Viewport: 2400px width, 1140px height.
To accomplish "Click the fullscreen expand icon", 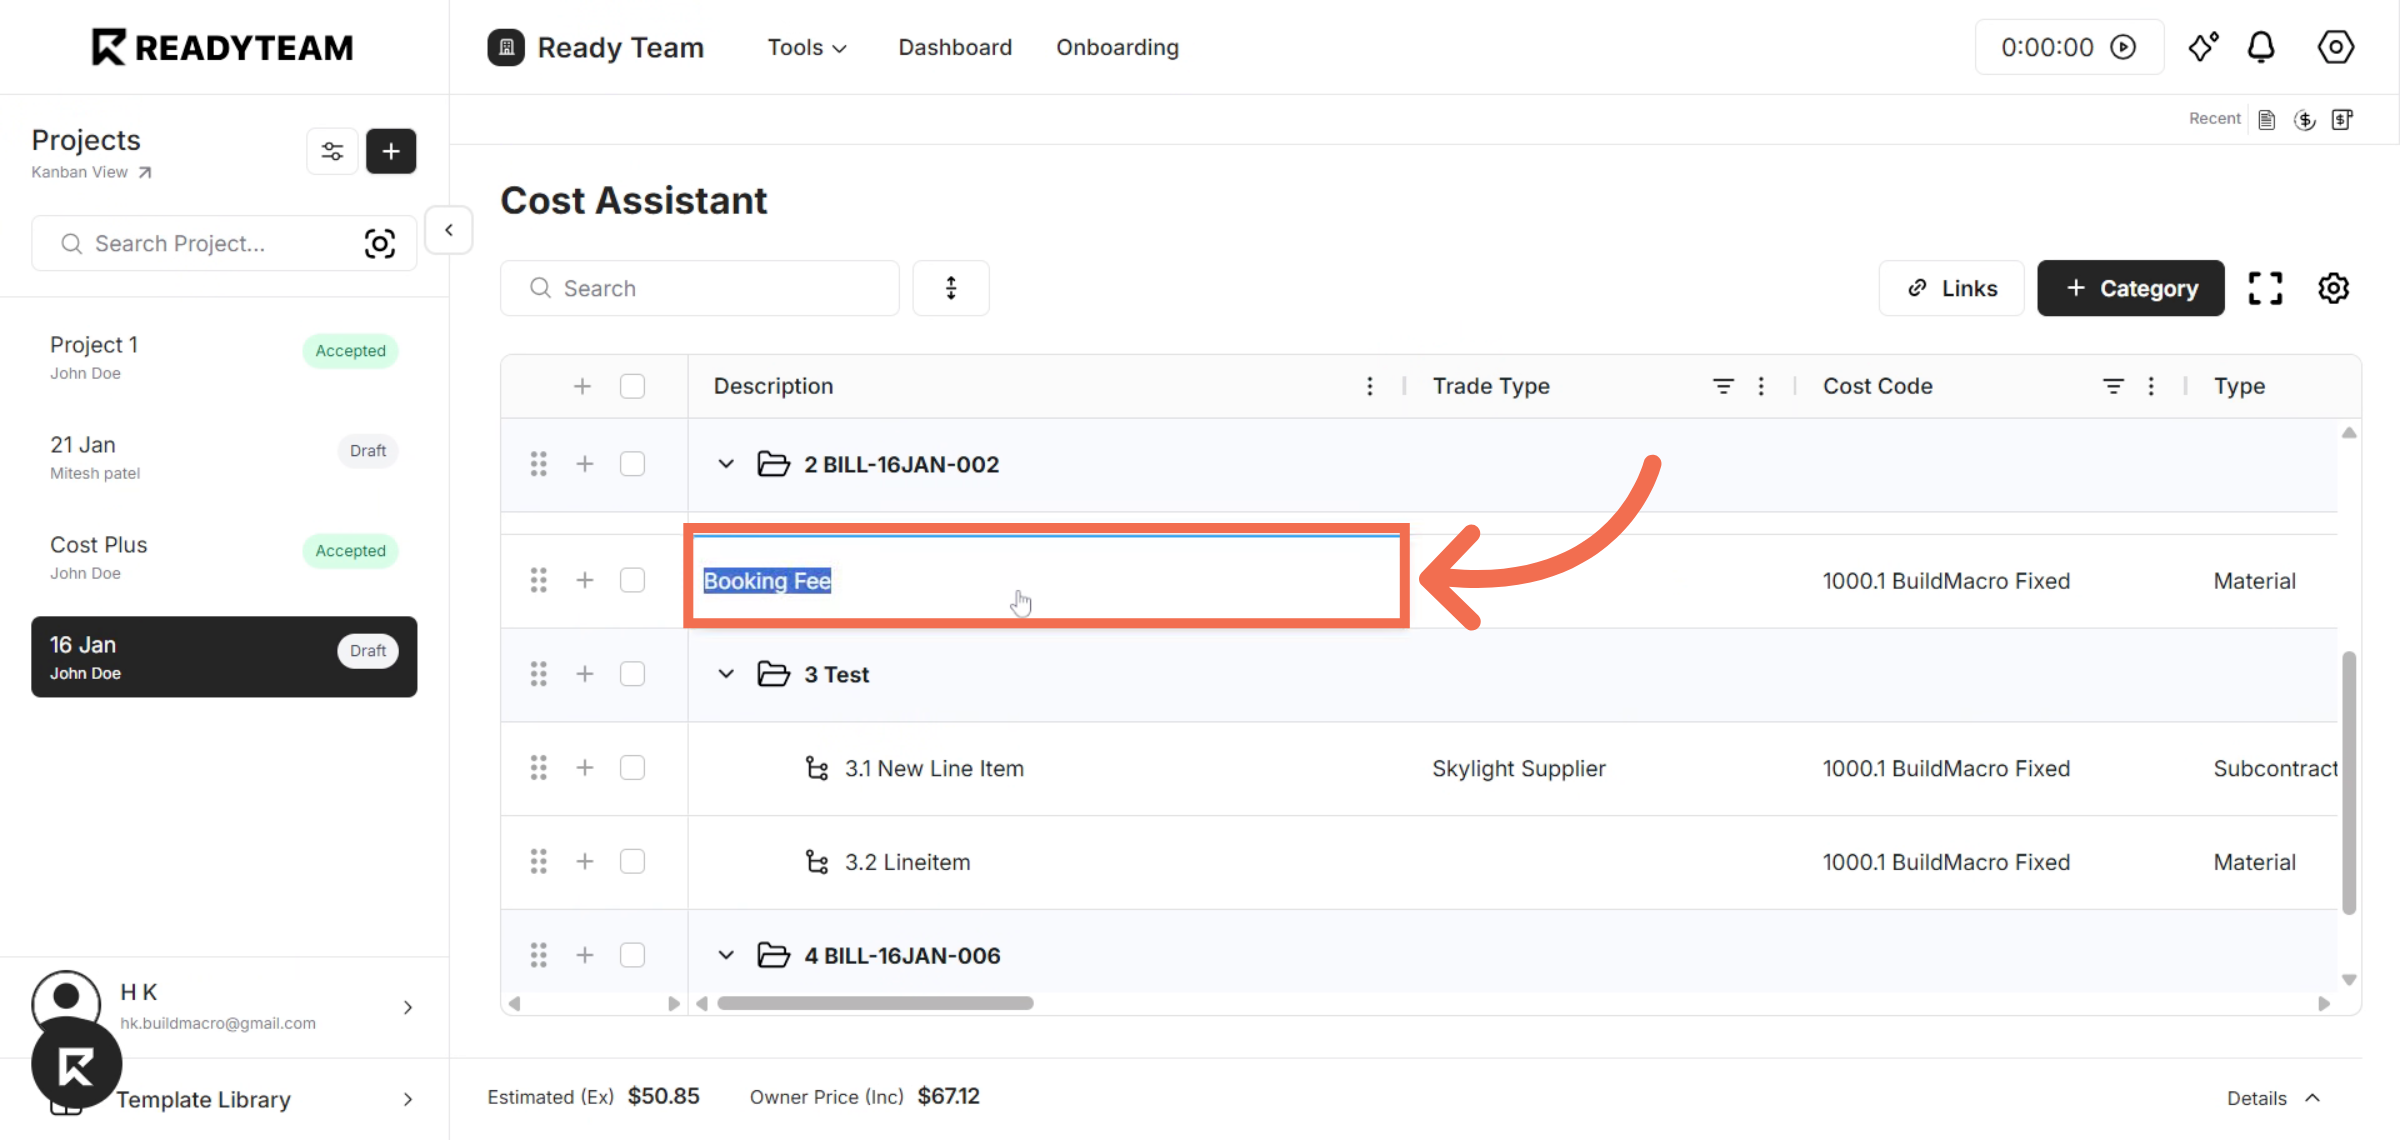I will click(2265, 288).
